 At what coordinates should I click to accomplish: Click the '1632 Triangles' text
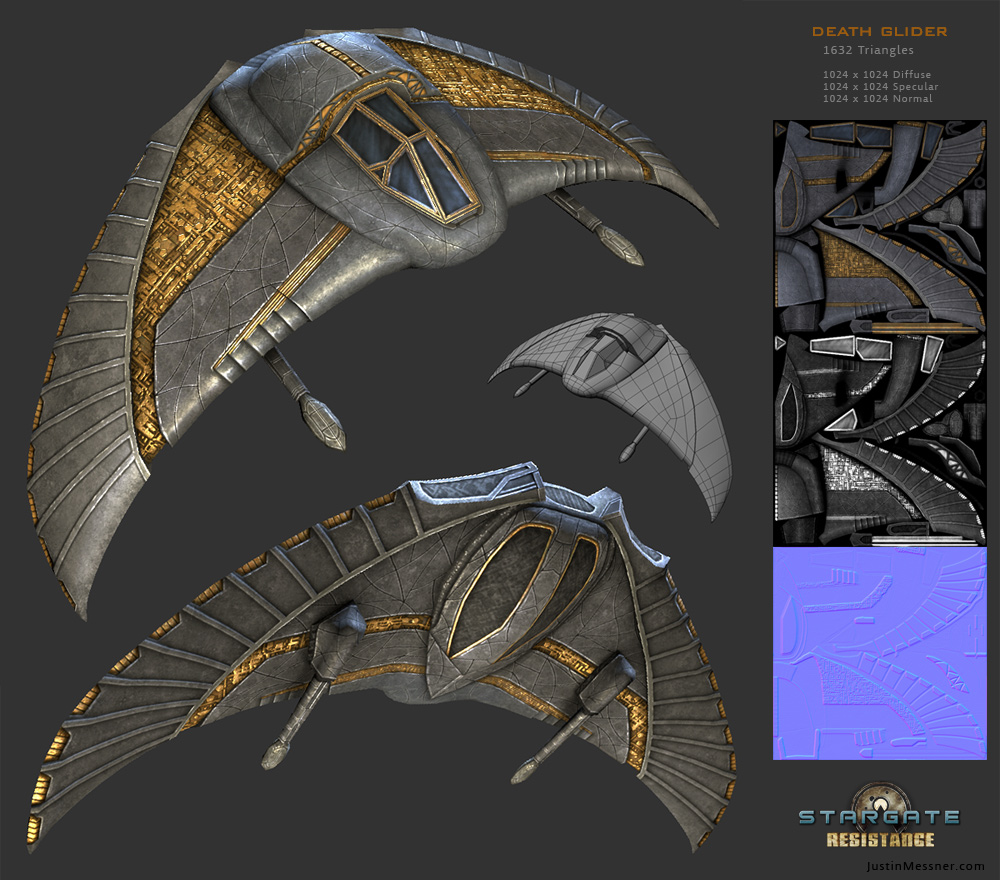[x=868, y=50]
